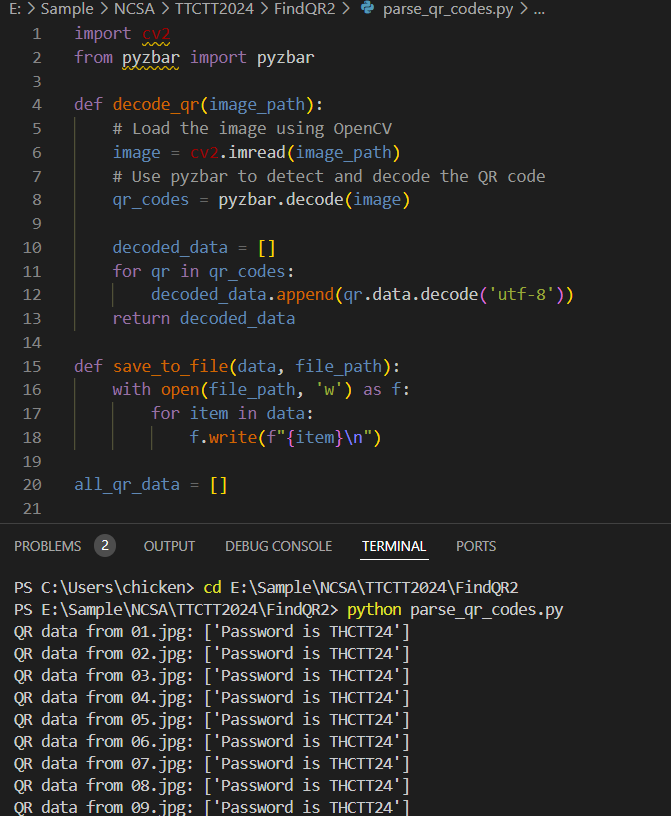Image resolution: width=671 pixels, height=816 pixels.
Task: Click the breadcrumb ellipsis for symbols
Action: pos(539,9)
